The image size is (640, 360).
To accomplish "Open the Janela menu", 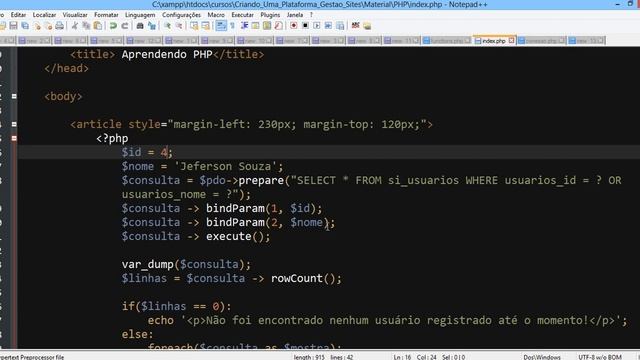I will coord(295,15).
